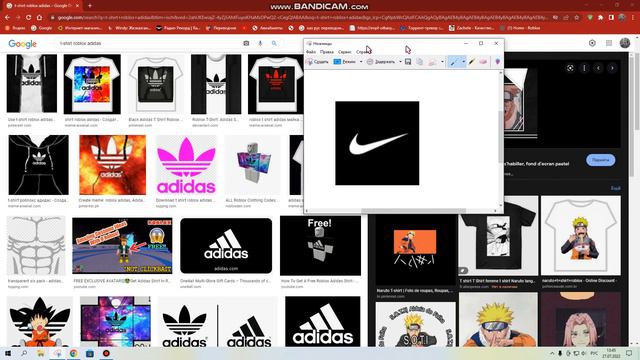Screen dimensions: 640x360
Task: Click the Create new snip button in Snipping Tool
Action: pyautogui.click(x=318, y=62)
